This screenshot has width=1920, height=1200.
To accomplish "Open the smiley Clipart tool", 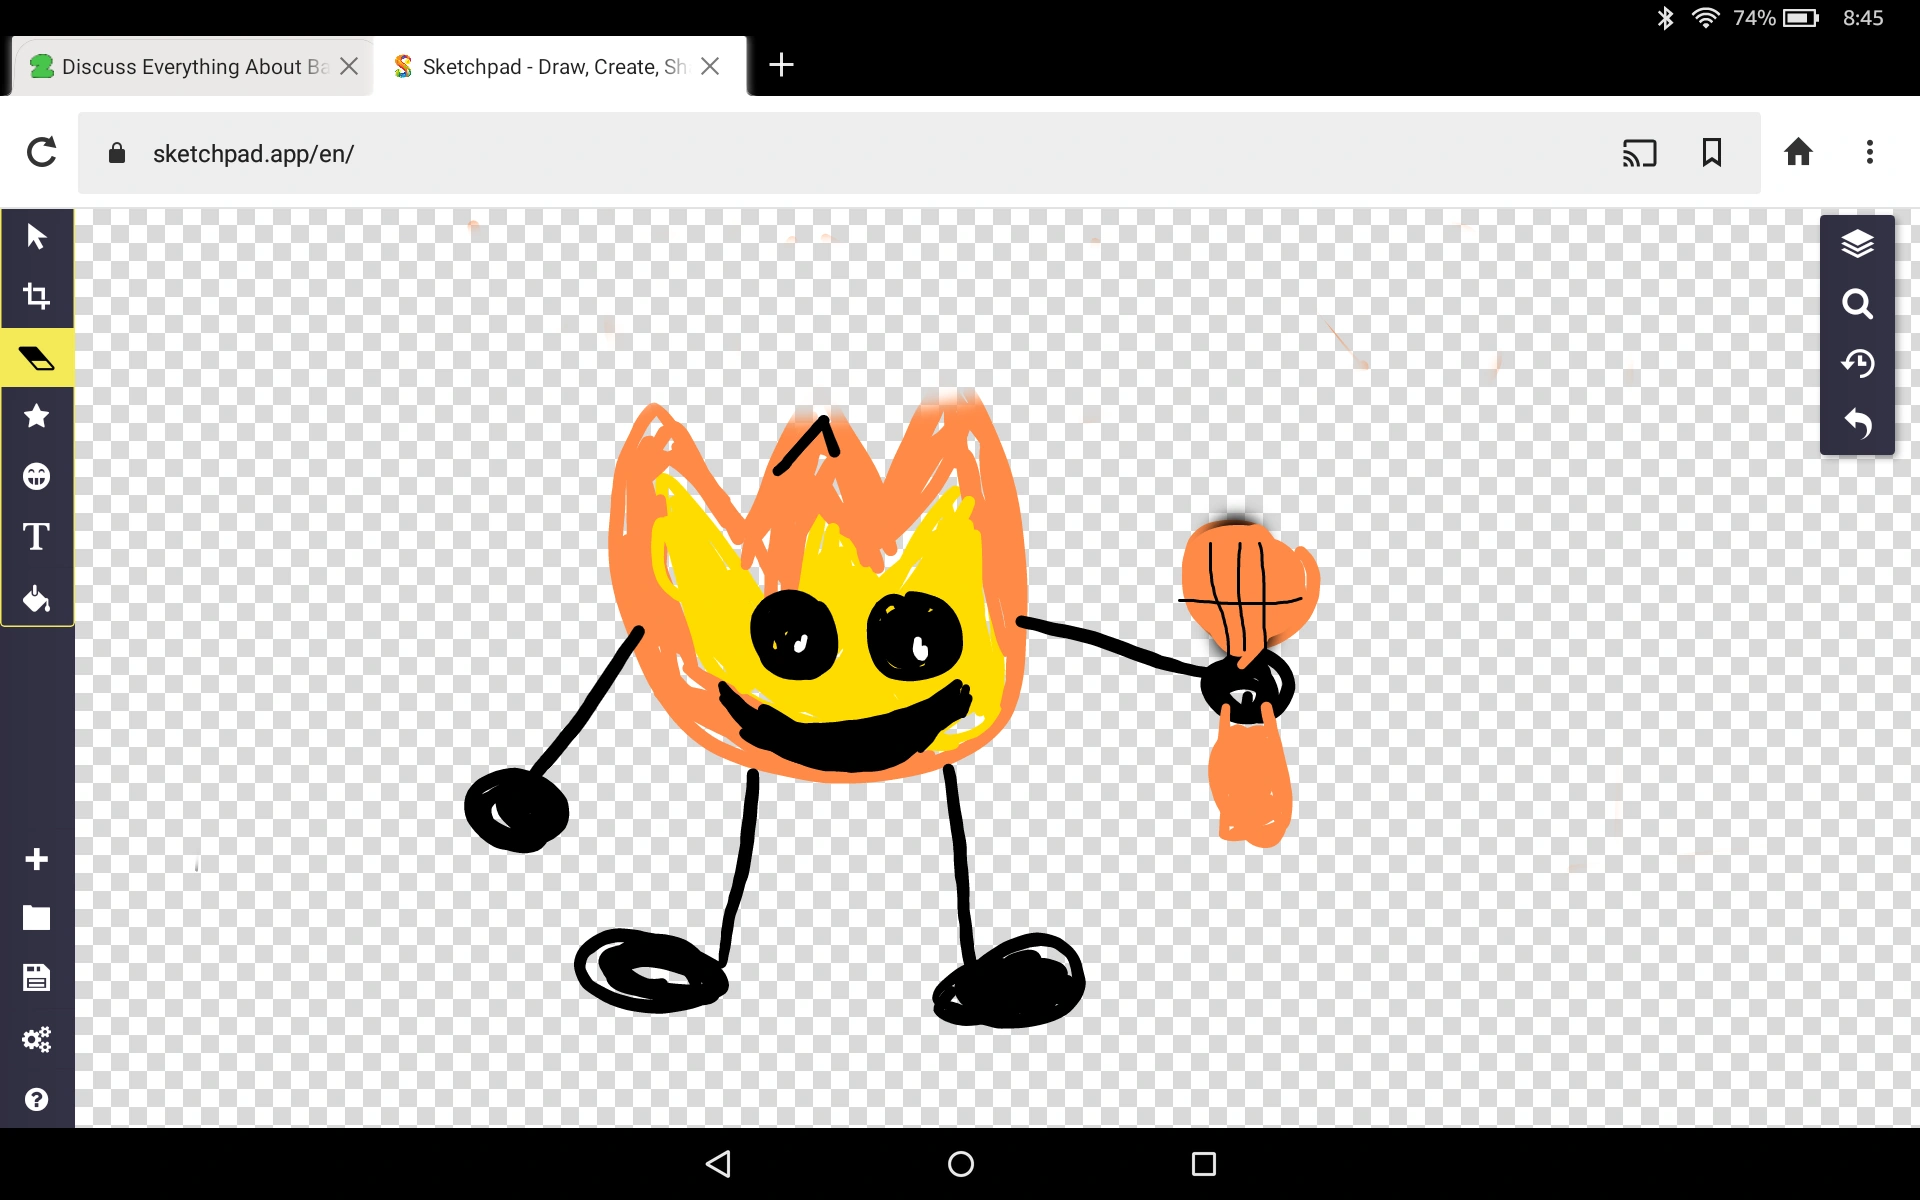I will [37, 477].
